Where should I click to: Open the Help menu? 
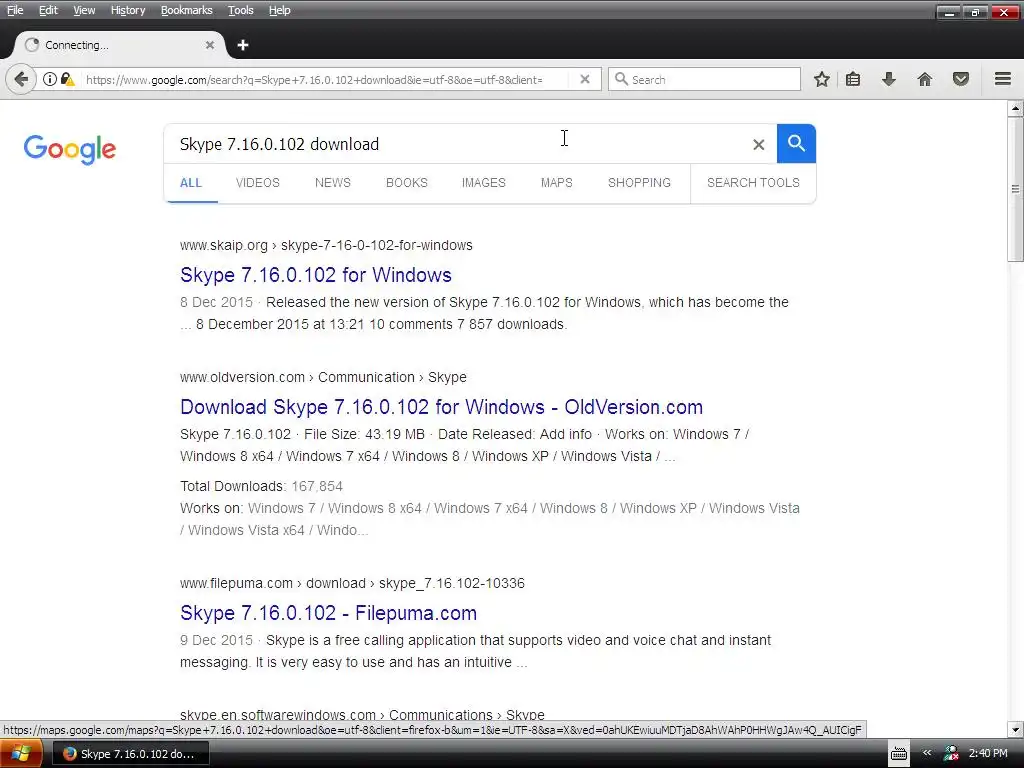(280, 10)
